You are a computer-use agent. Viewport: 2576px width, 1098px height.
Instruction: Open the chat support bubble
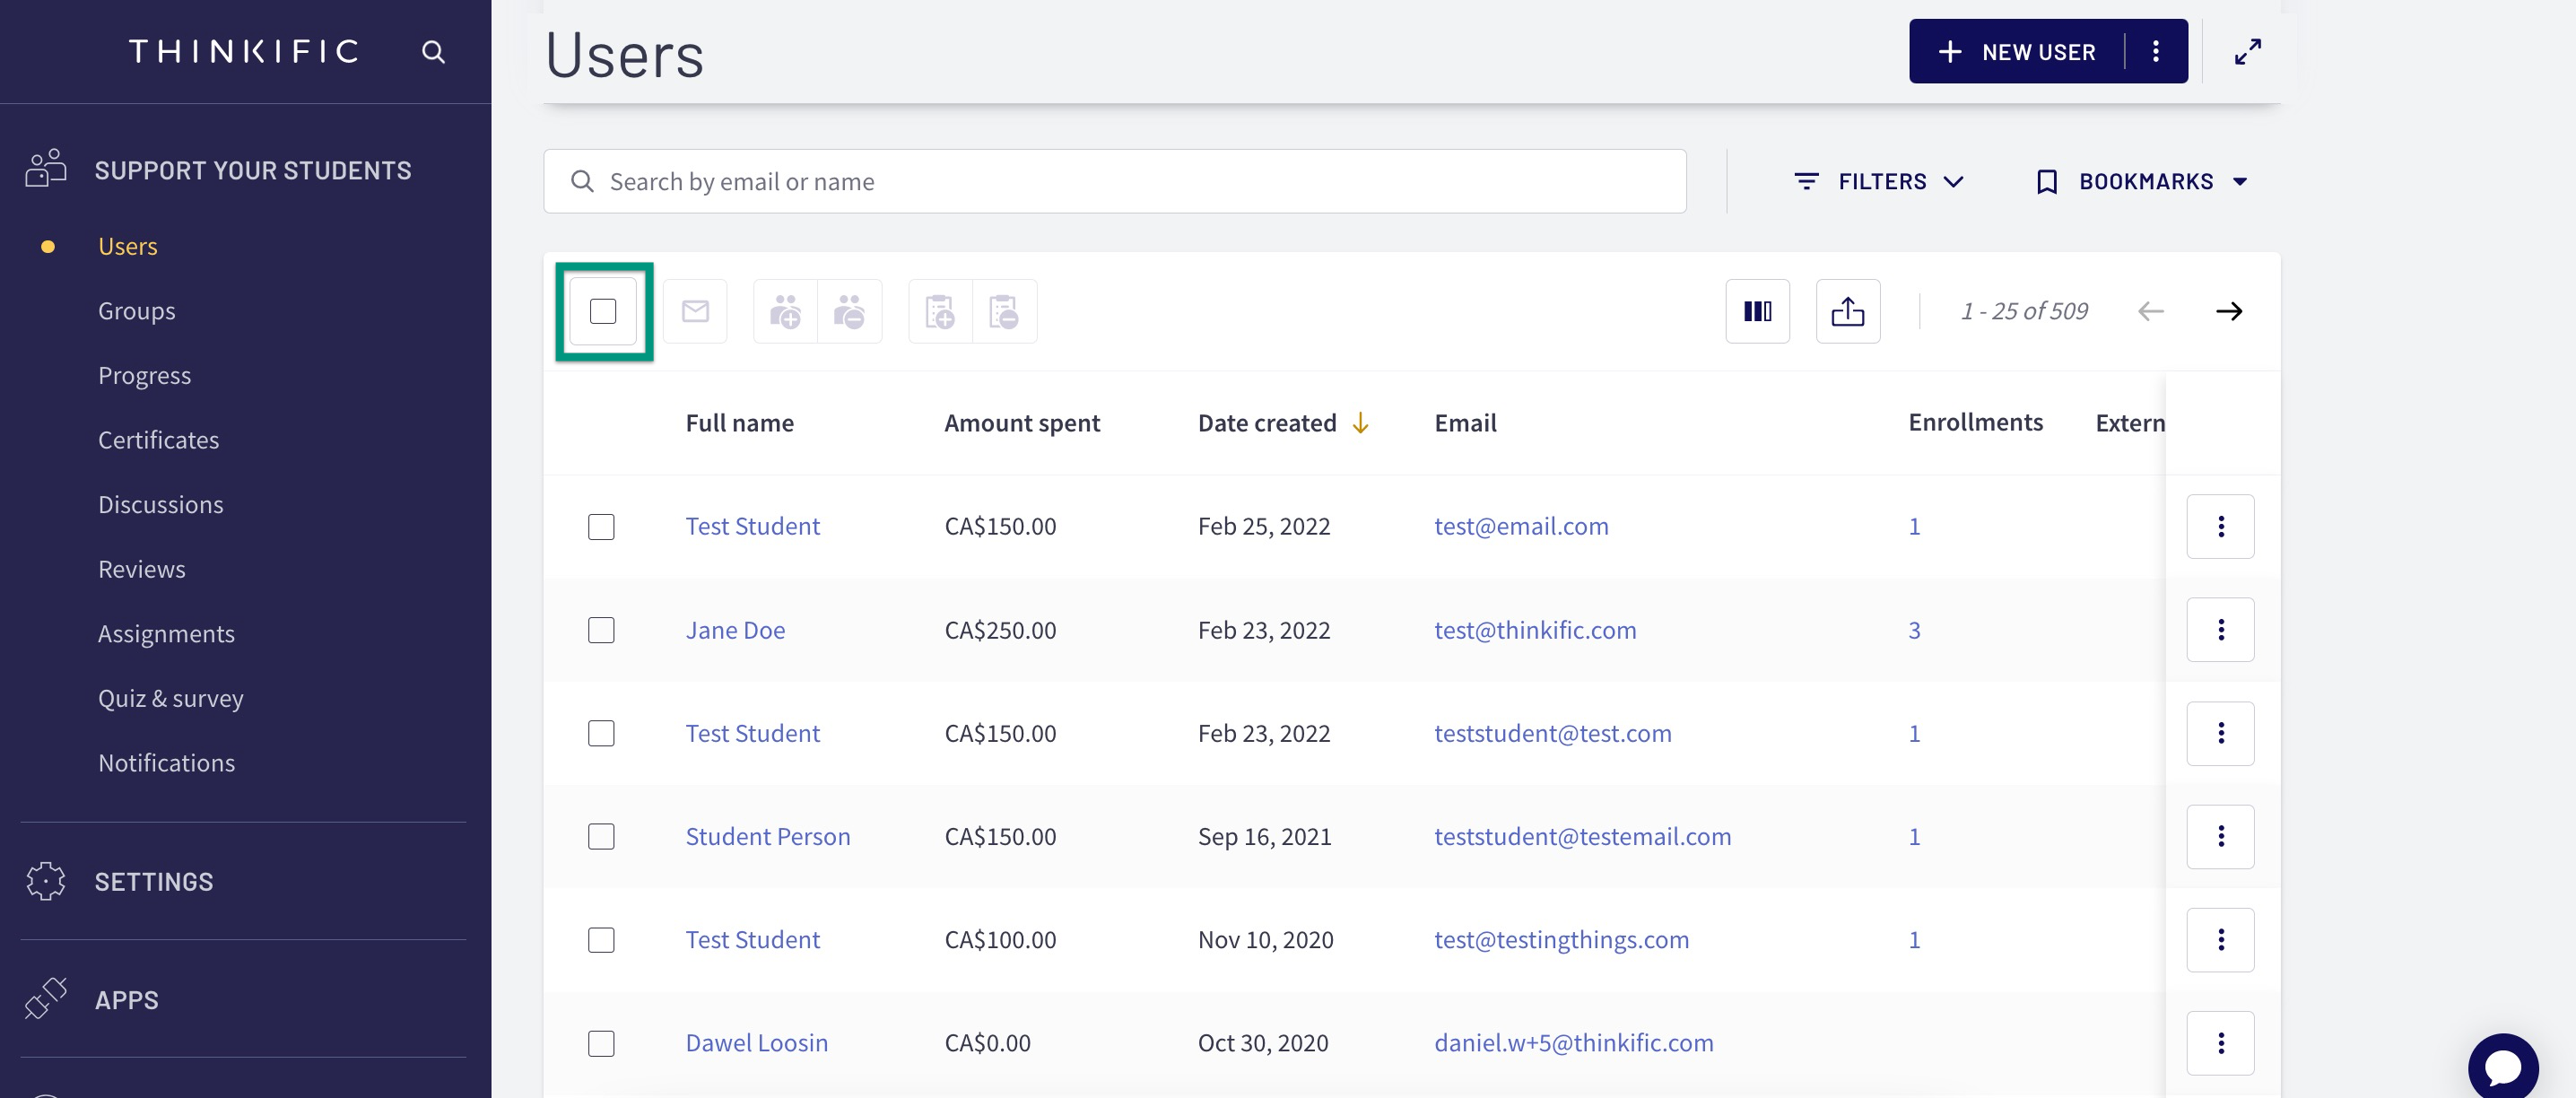coord(2502,1066)
